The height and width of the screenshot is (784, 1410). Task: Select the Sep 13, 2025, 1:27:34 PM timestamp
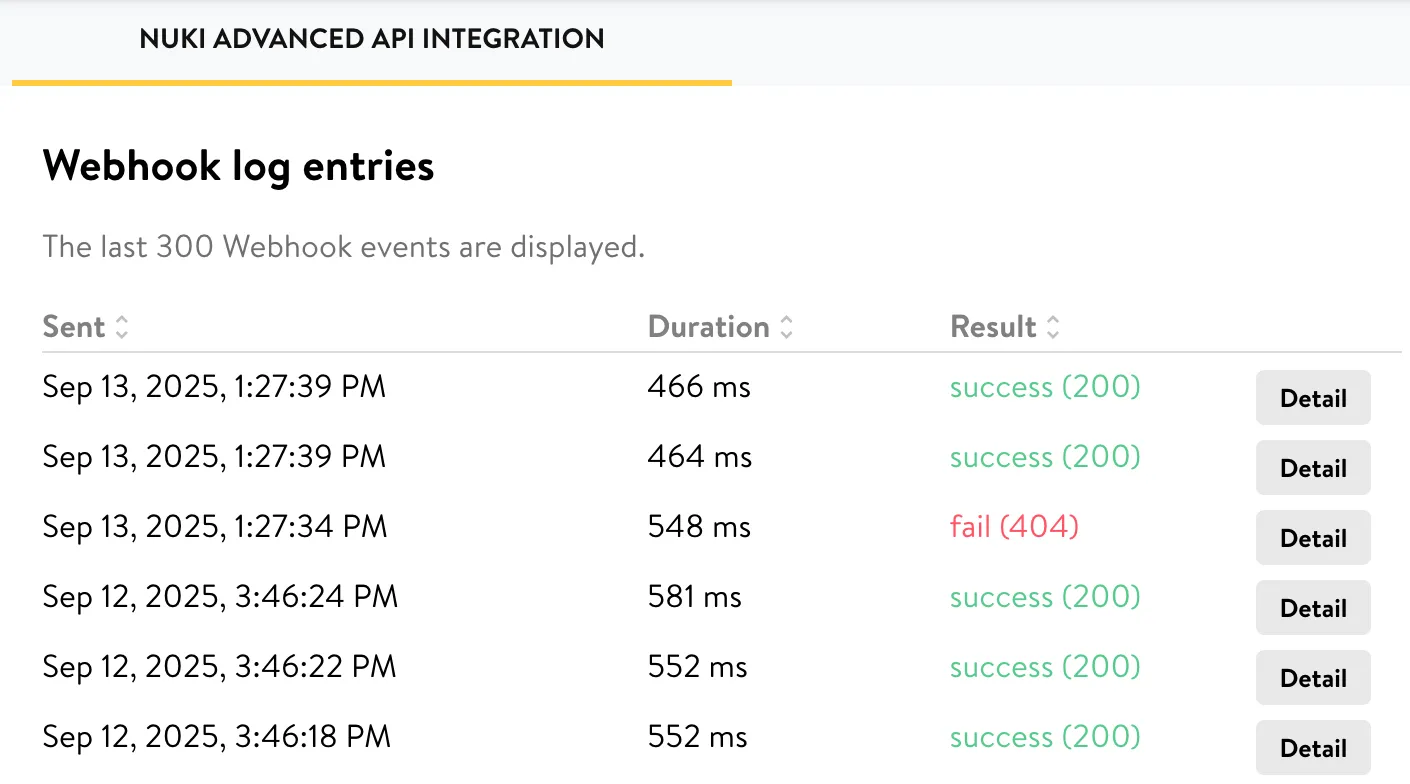215,527
